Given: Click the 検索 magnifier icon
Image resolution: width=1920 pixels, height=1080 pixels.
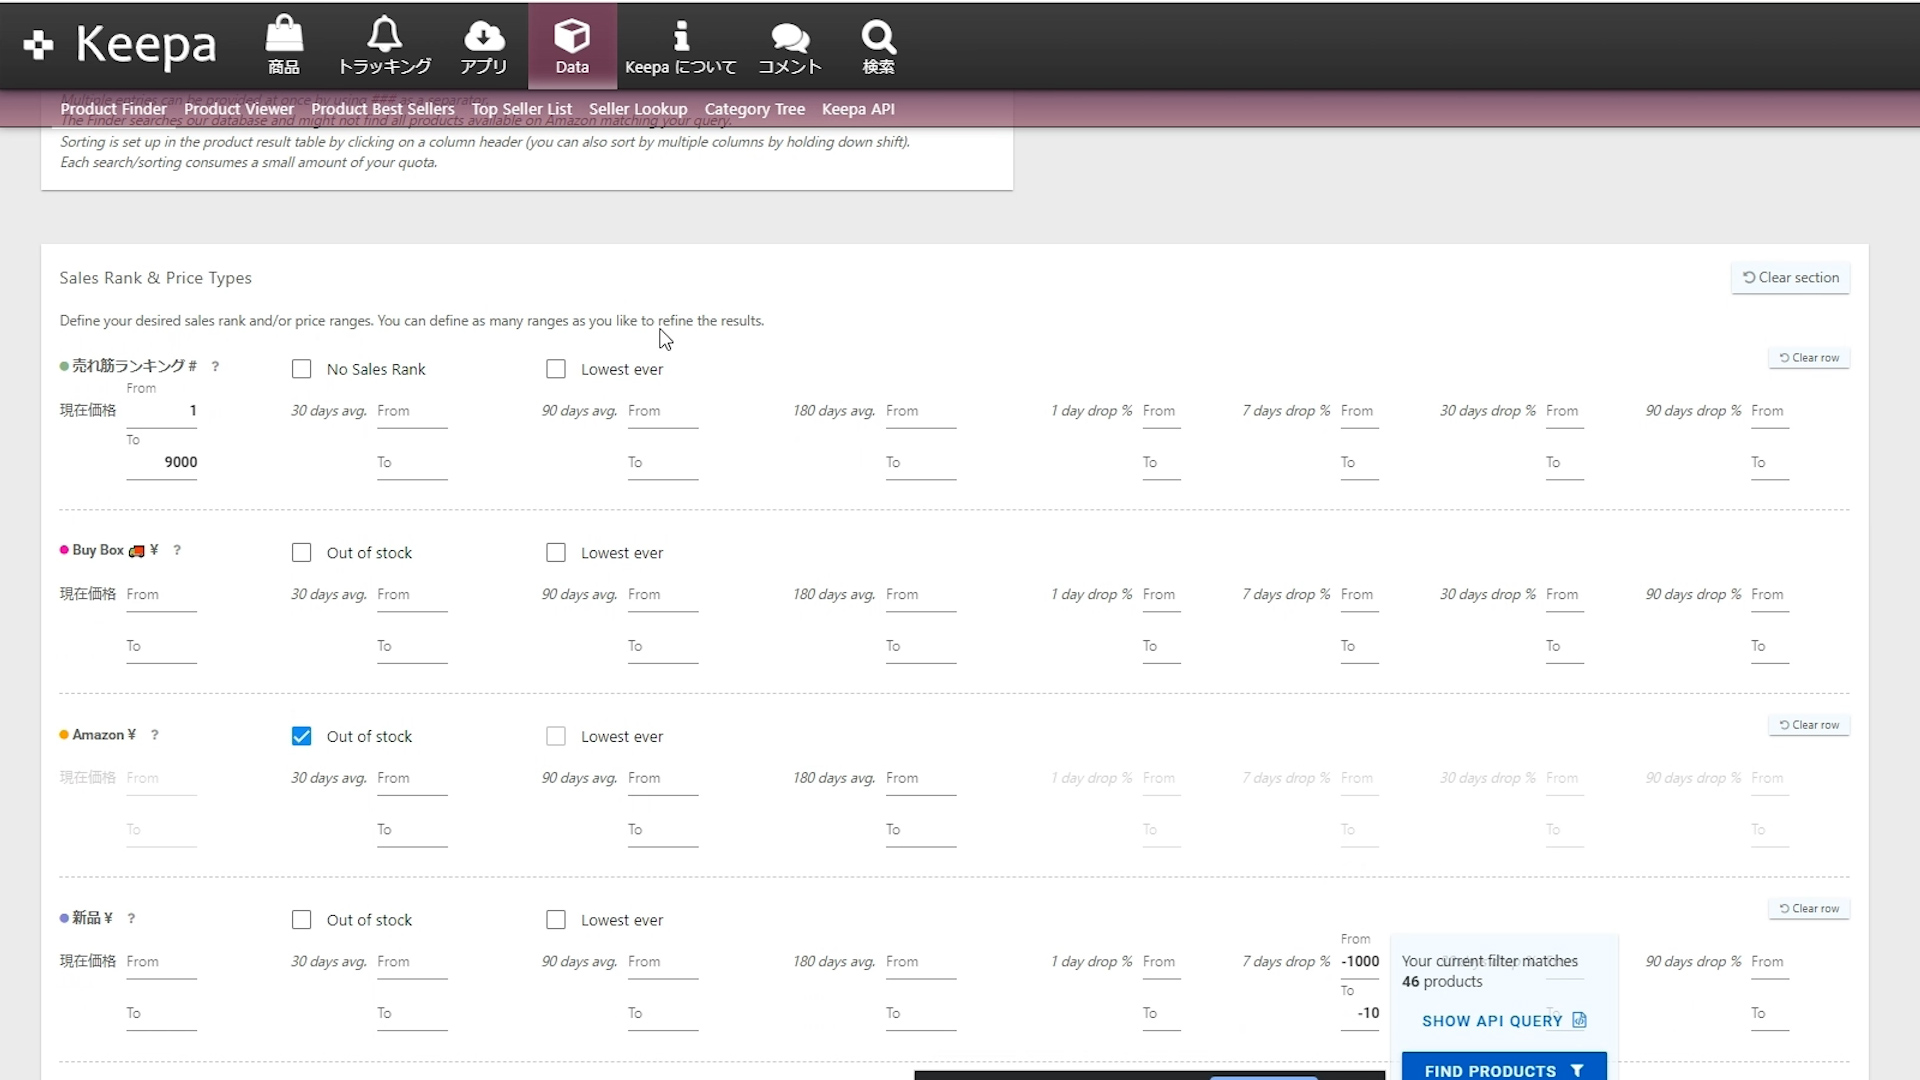Looking at the screenshot, I should tap(878, 36).
